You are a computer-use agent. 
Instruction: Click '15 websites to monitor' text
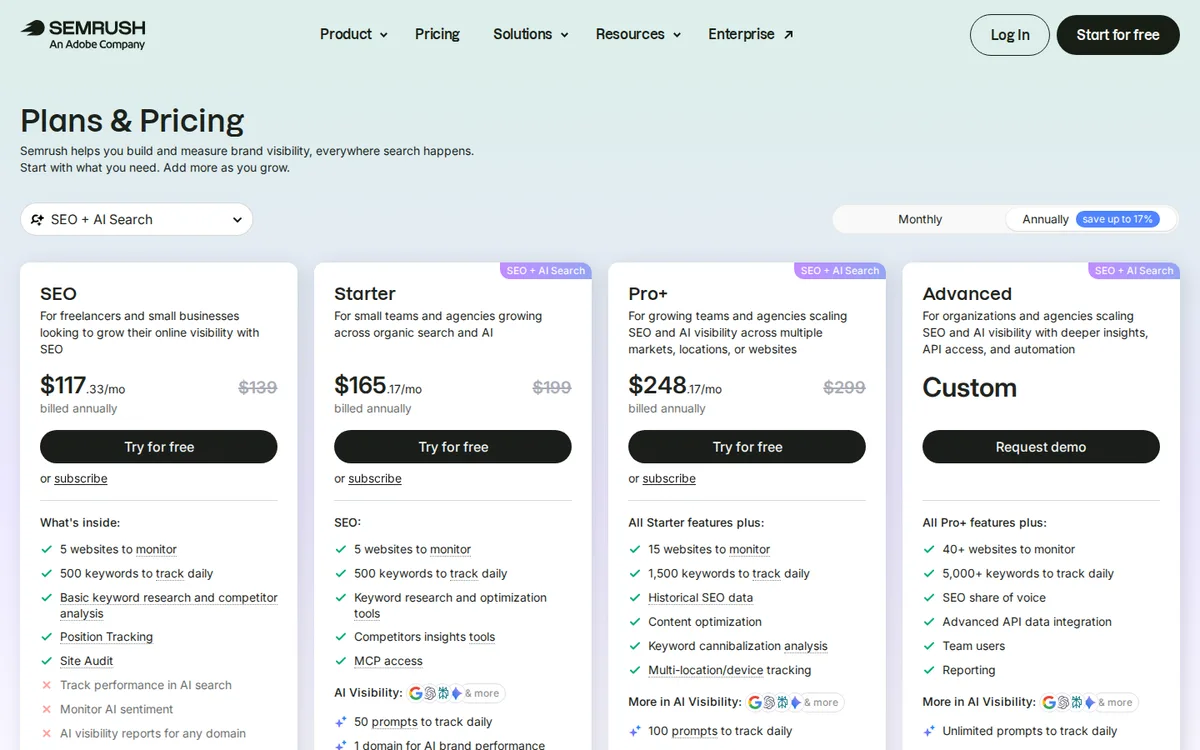point(709,549)
